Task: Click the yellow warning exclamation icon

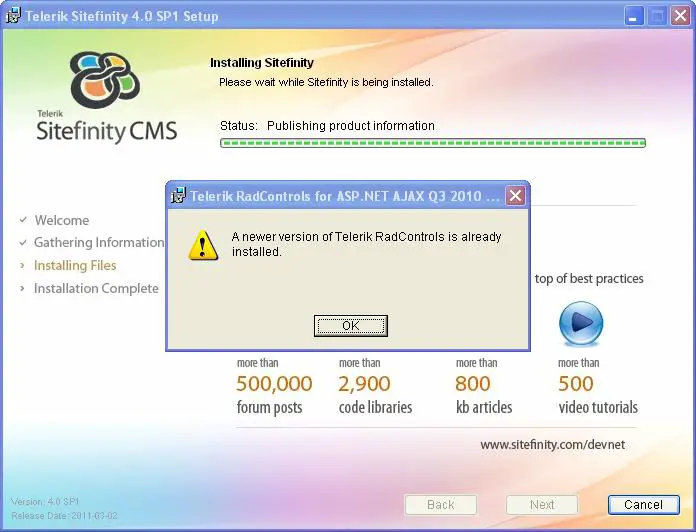Action: pyautogui.click(x=203, y=245)
